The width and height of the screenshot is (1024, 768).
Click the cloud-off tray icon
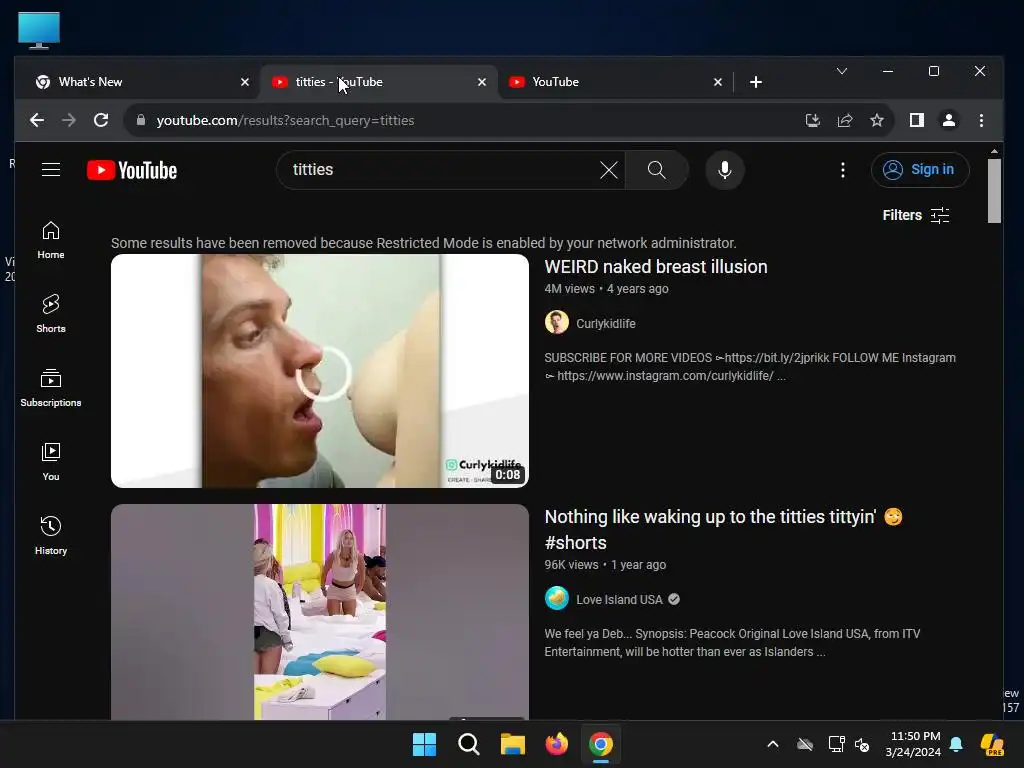pyautogui.click(x=805, y=744)
